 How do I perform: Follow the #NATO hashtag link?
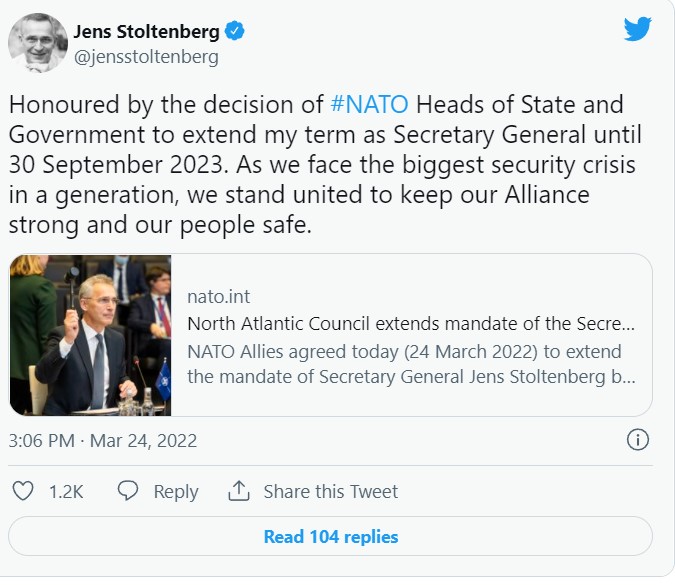(364, 105)
